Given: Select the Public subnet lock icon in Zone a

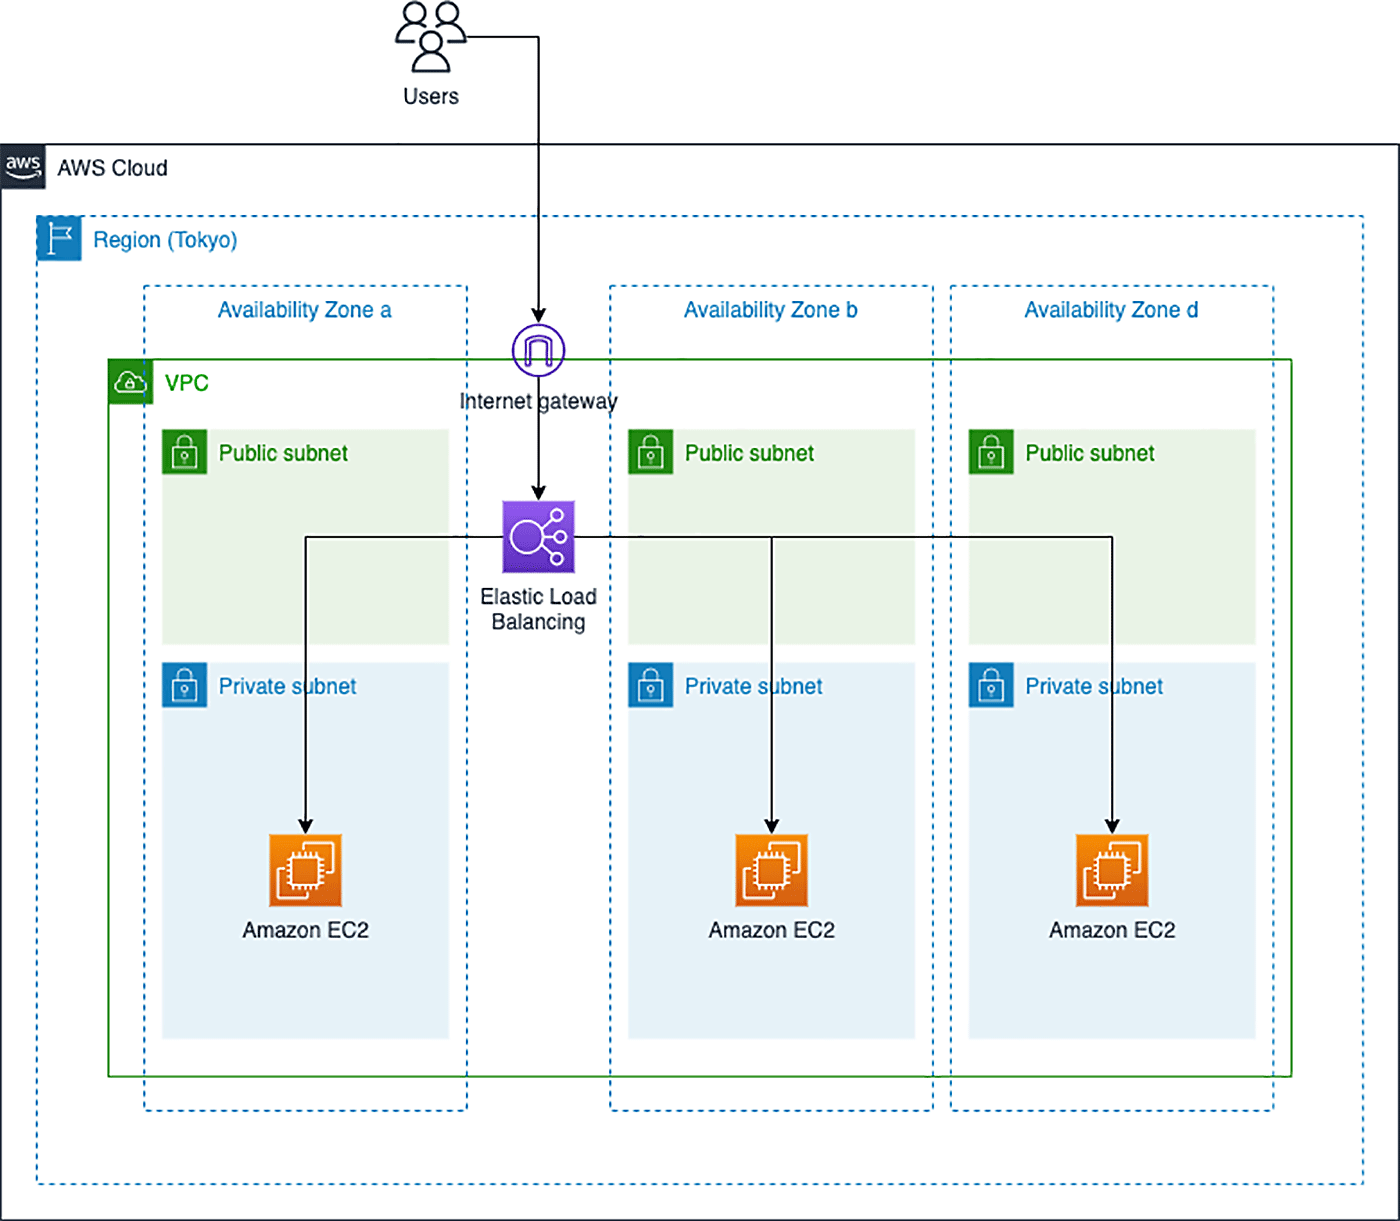Looking at the screenshot, I should click(x=184, y=452).
